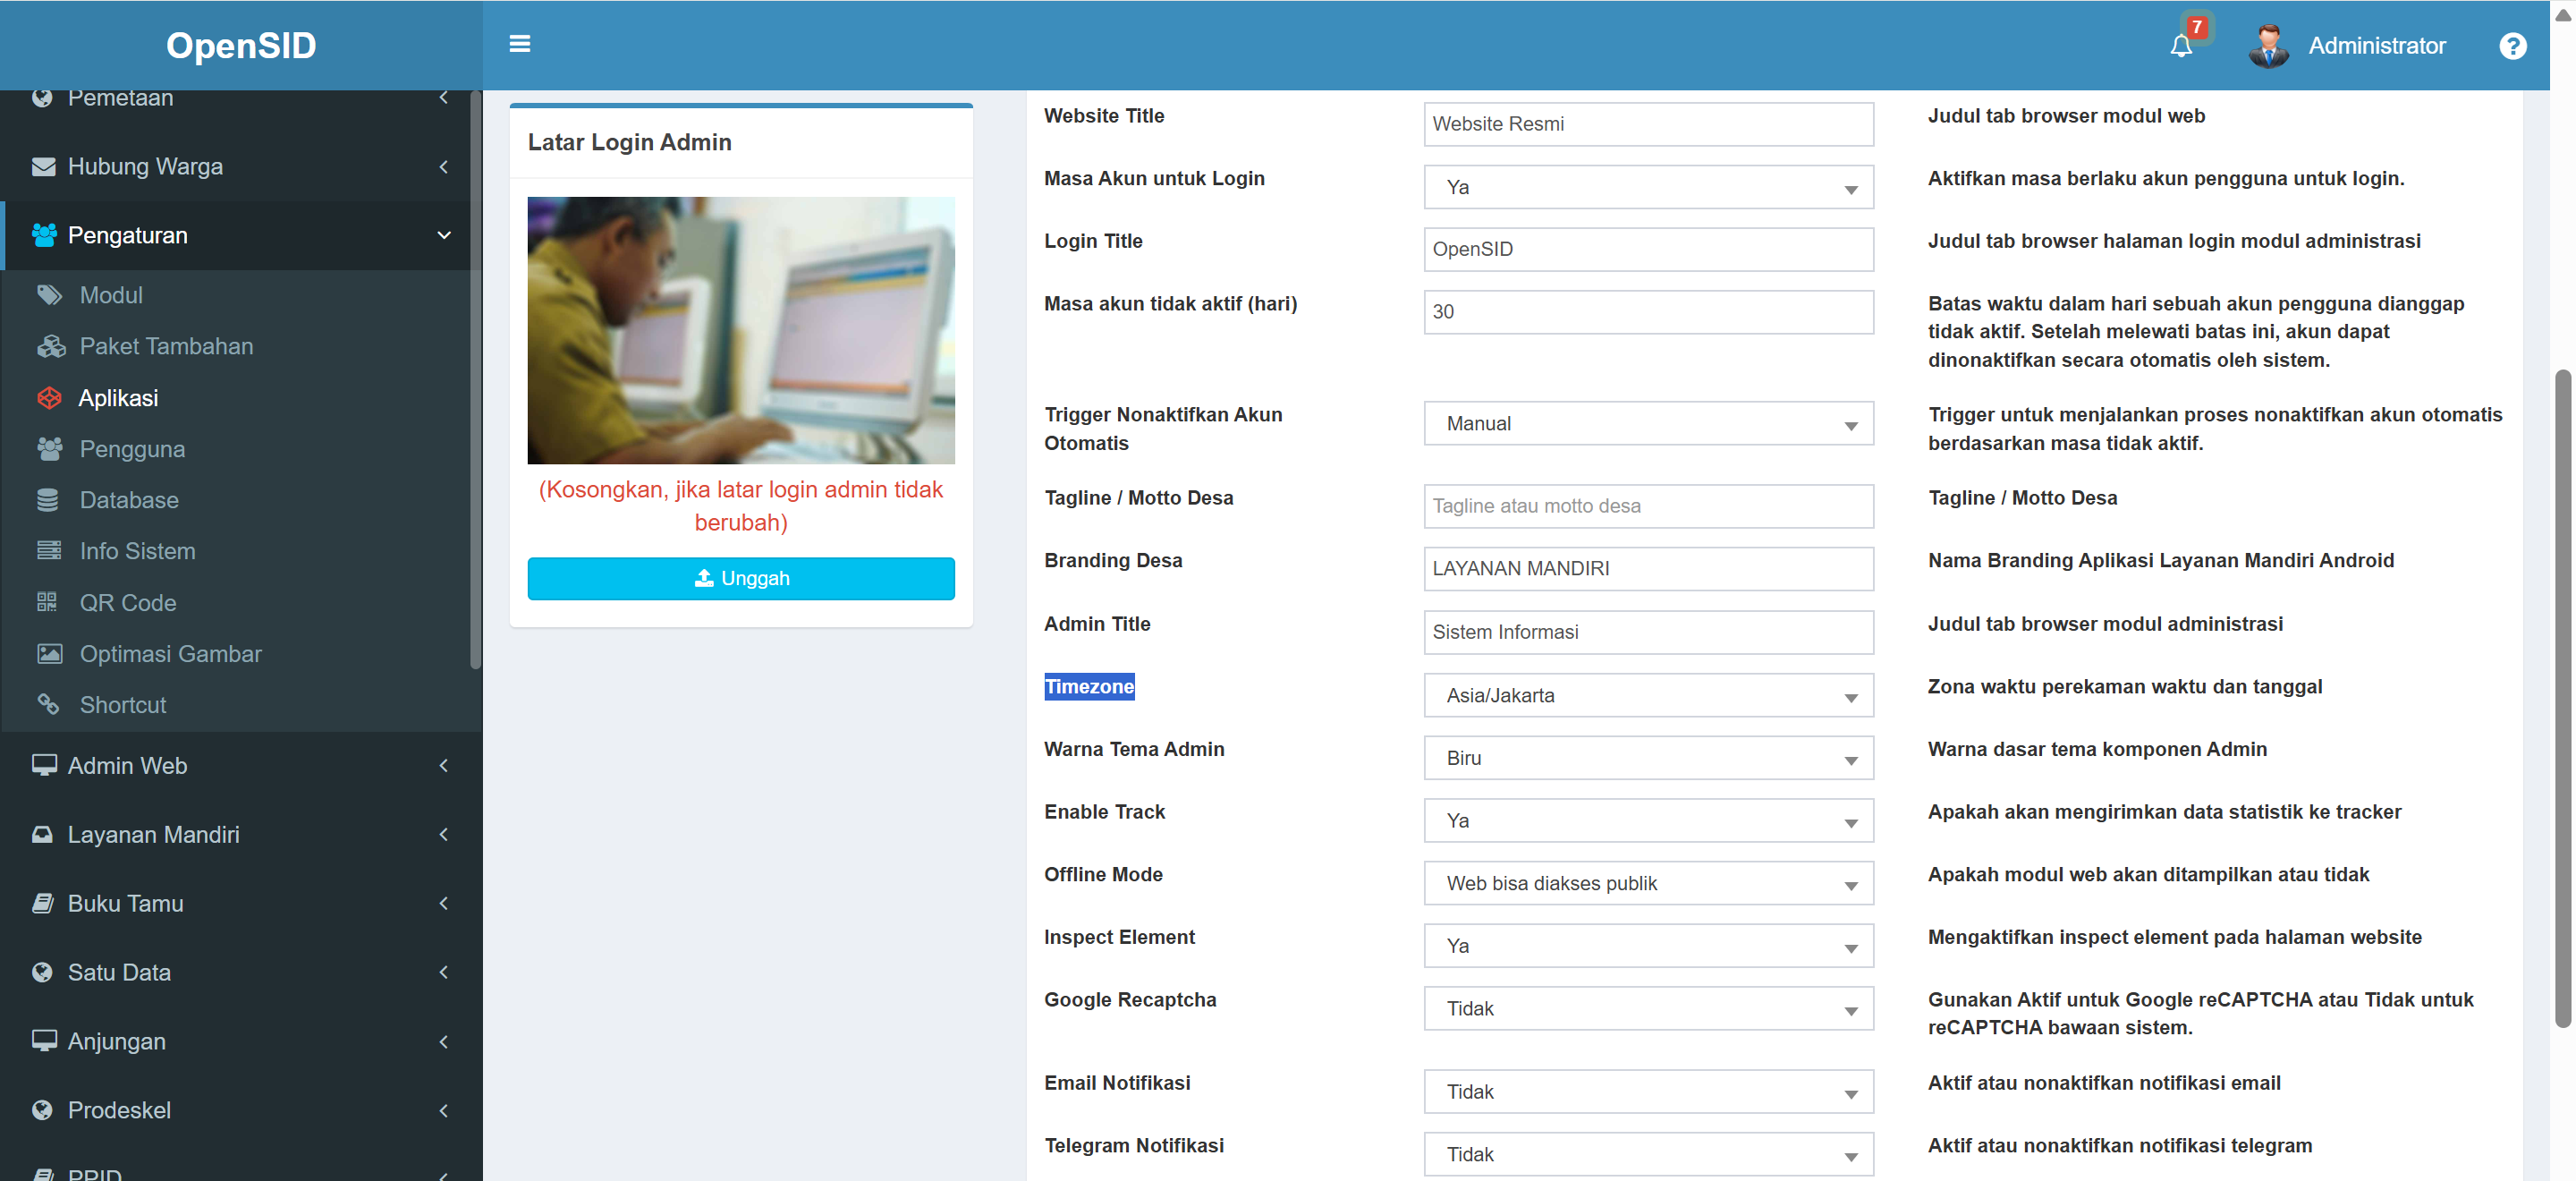Viewport: 2576px width, 1181px height.
Task: Click the Database stack icon
Action: coord(48,500)
